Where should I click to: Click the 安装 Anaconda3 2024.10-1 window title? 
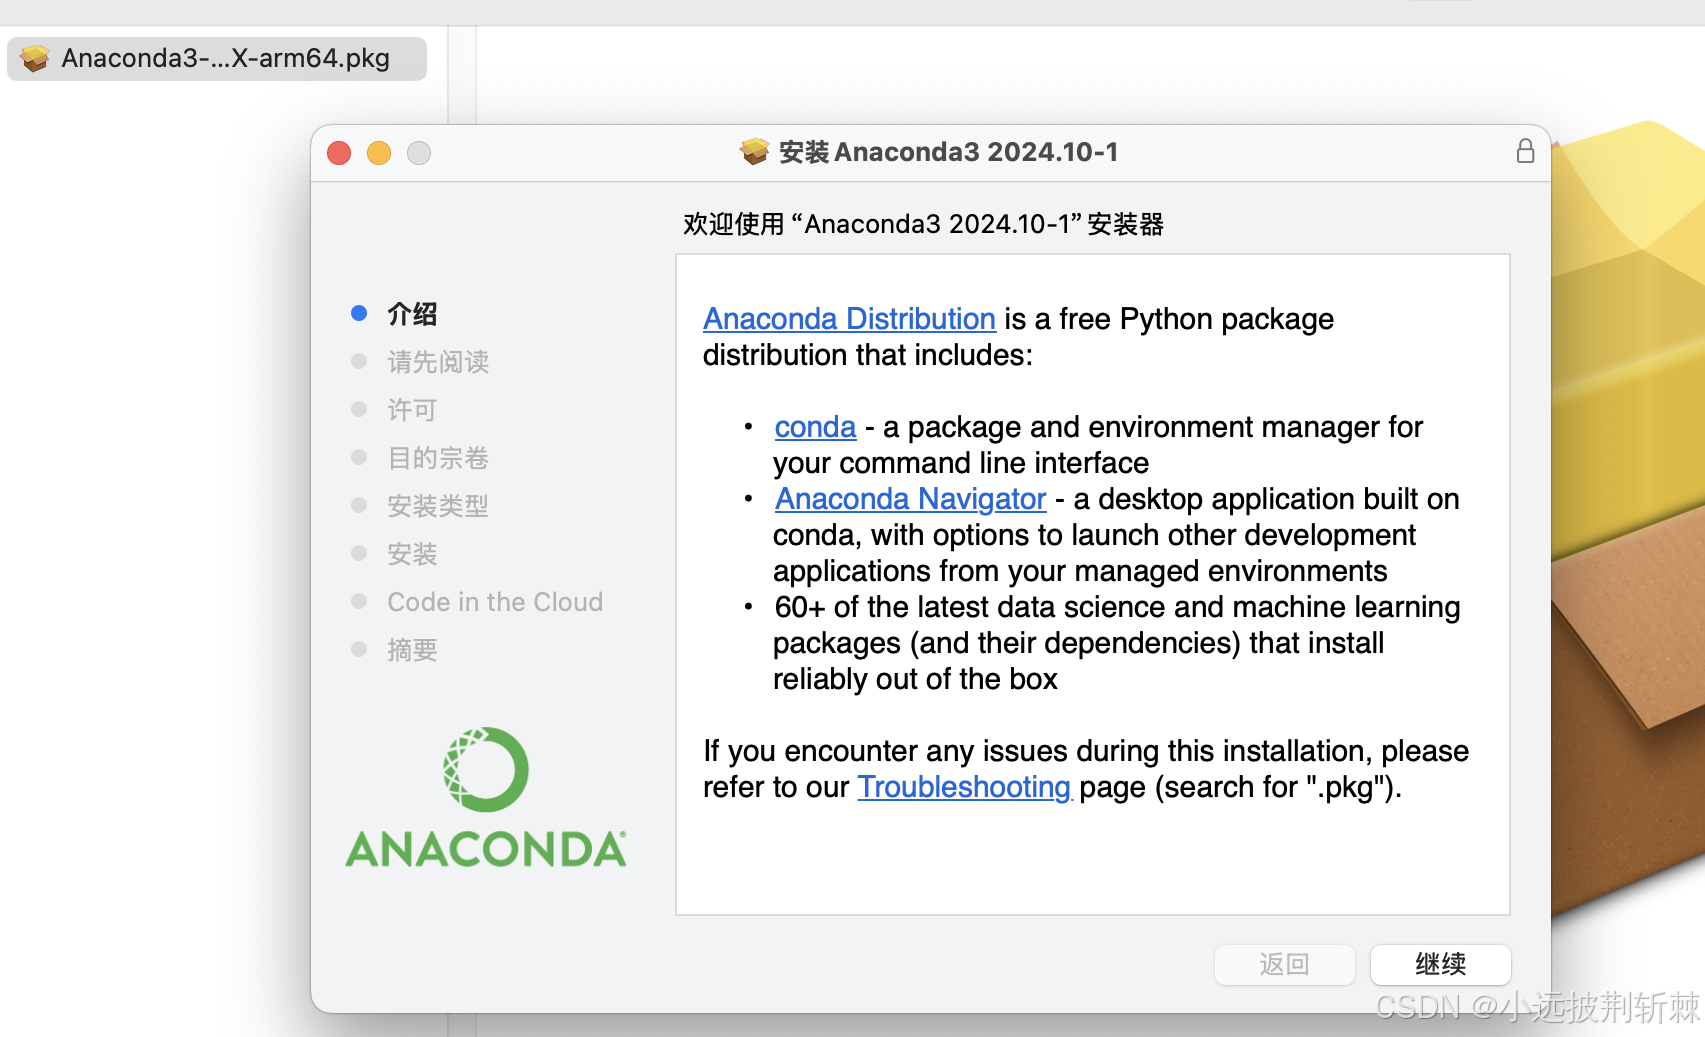click(948, 152)
